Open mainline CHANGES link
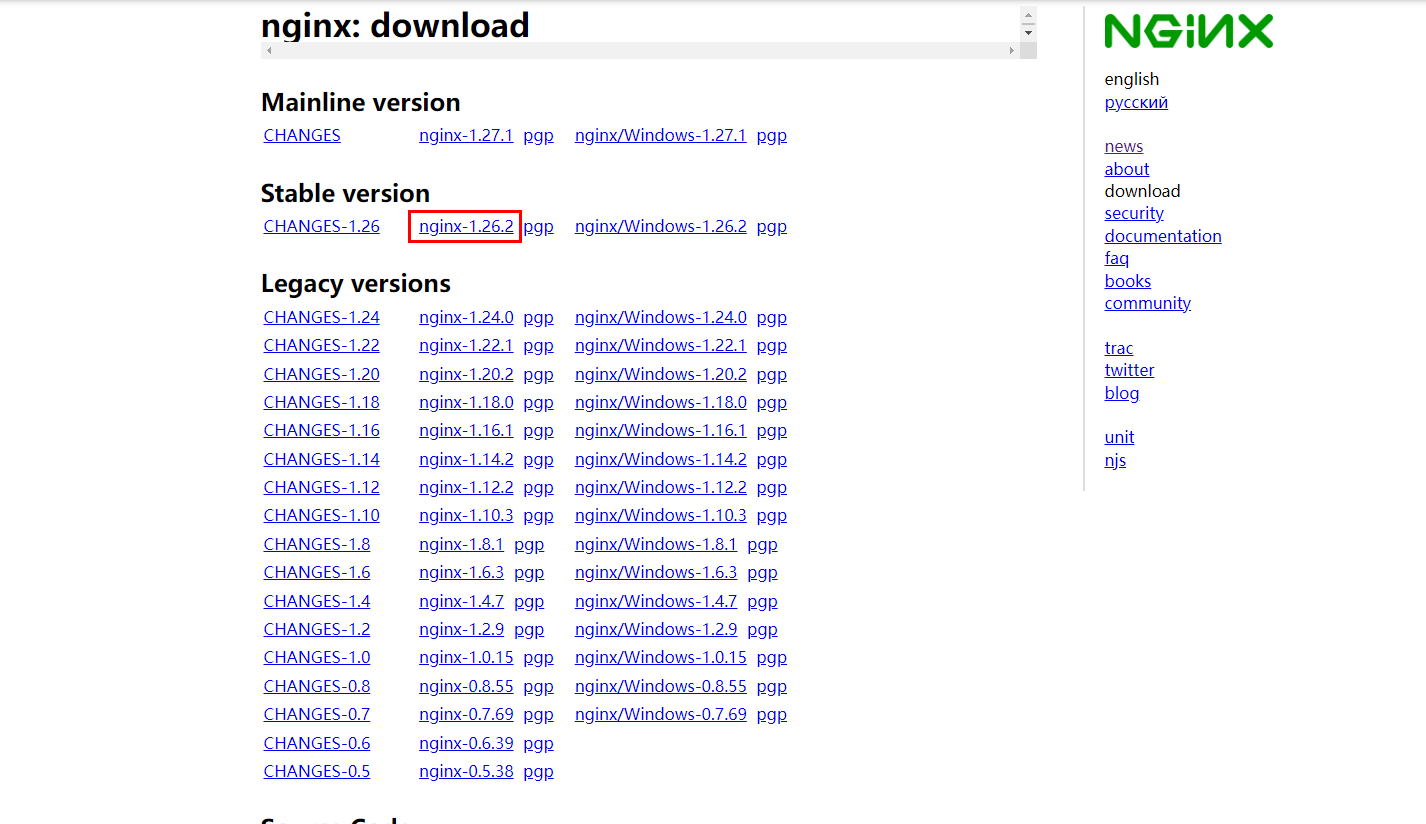Screen dimensions: 1426x824 302,135
